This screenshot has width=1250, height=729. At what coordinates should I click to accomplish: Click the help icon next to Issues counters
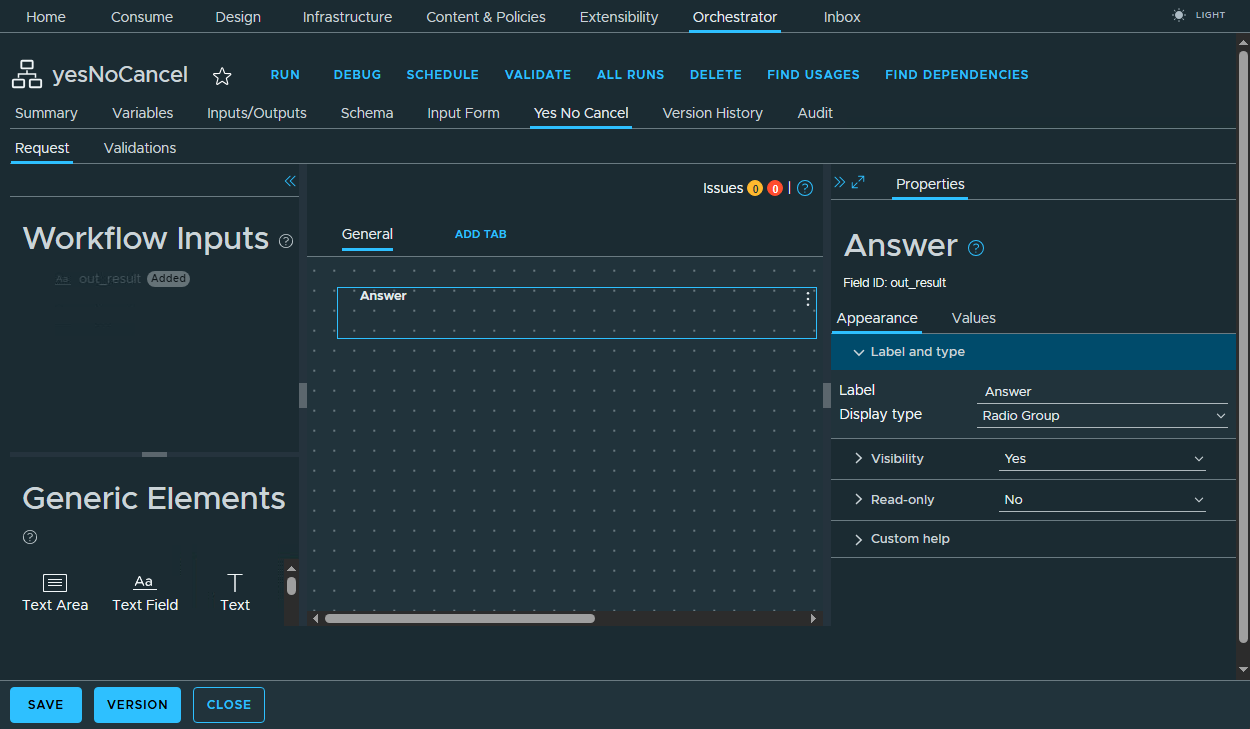point(805,188)
